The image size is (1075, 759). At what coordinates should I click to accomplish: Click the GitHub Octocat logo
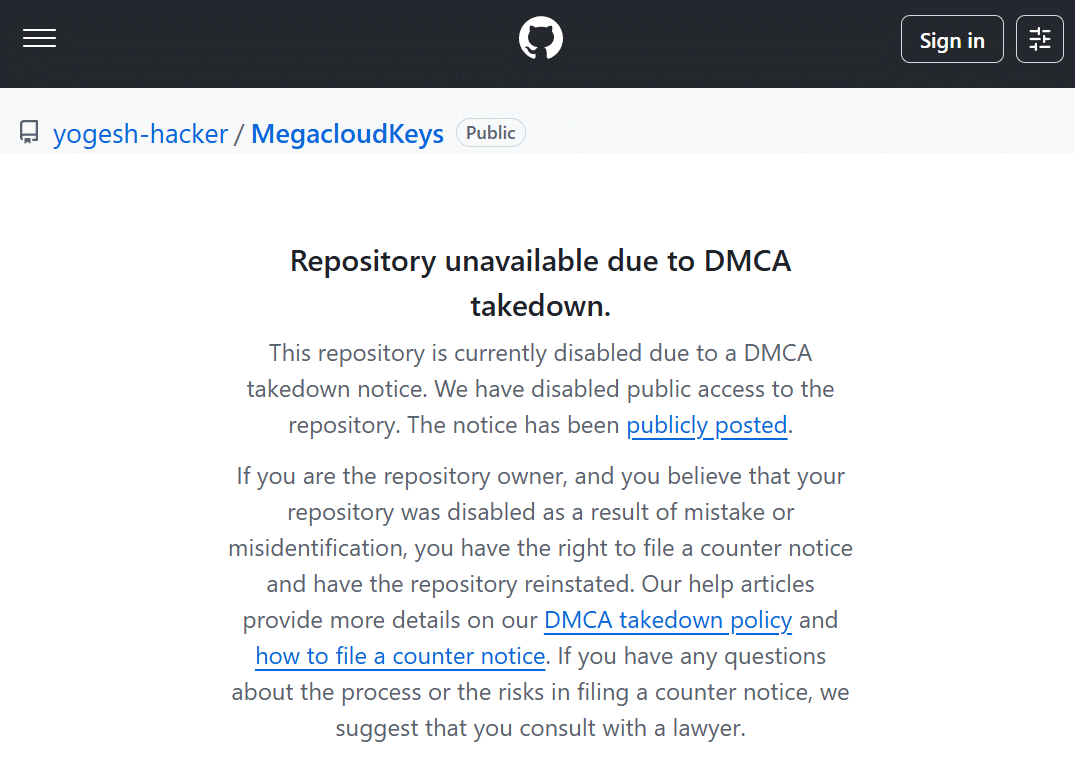click(541, 39)
